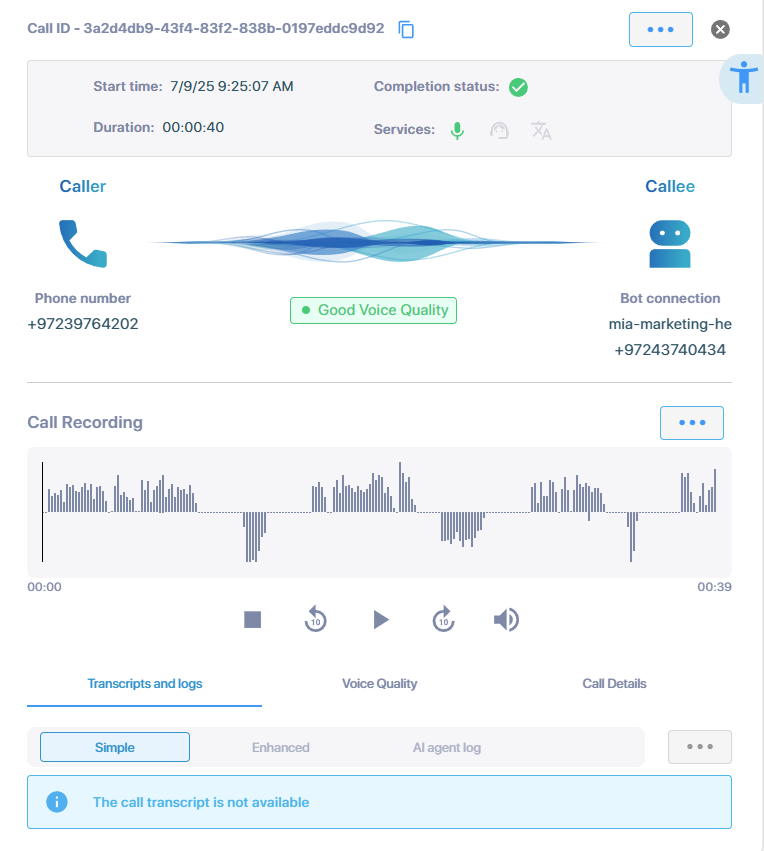Click the Call ID text
This screenshot has width=764, height=851.
click(206, 28)
